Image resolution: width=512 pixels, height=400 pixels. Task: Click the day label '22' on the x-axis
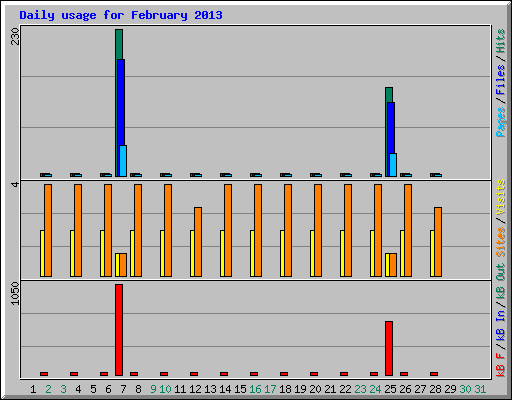tap(345, 389)
